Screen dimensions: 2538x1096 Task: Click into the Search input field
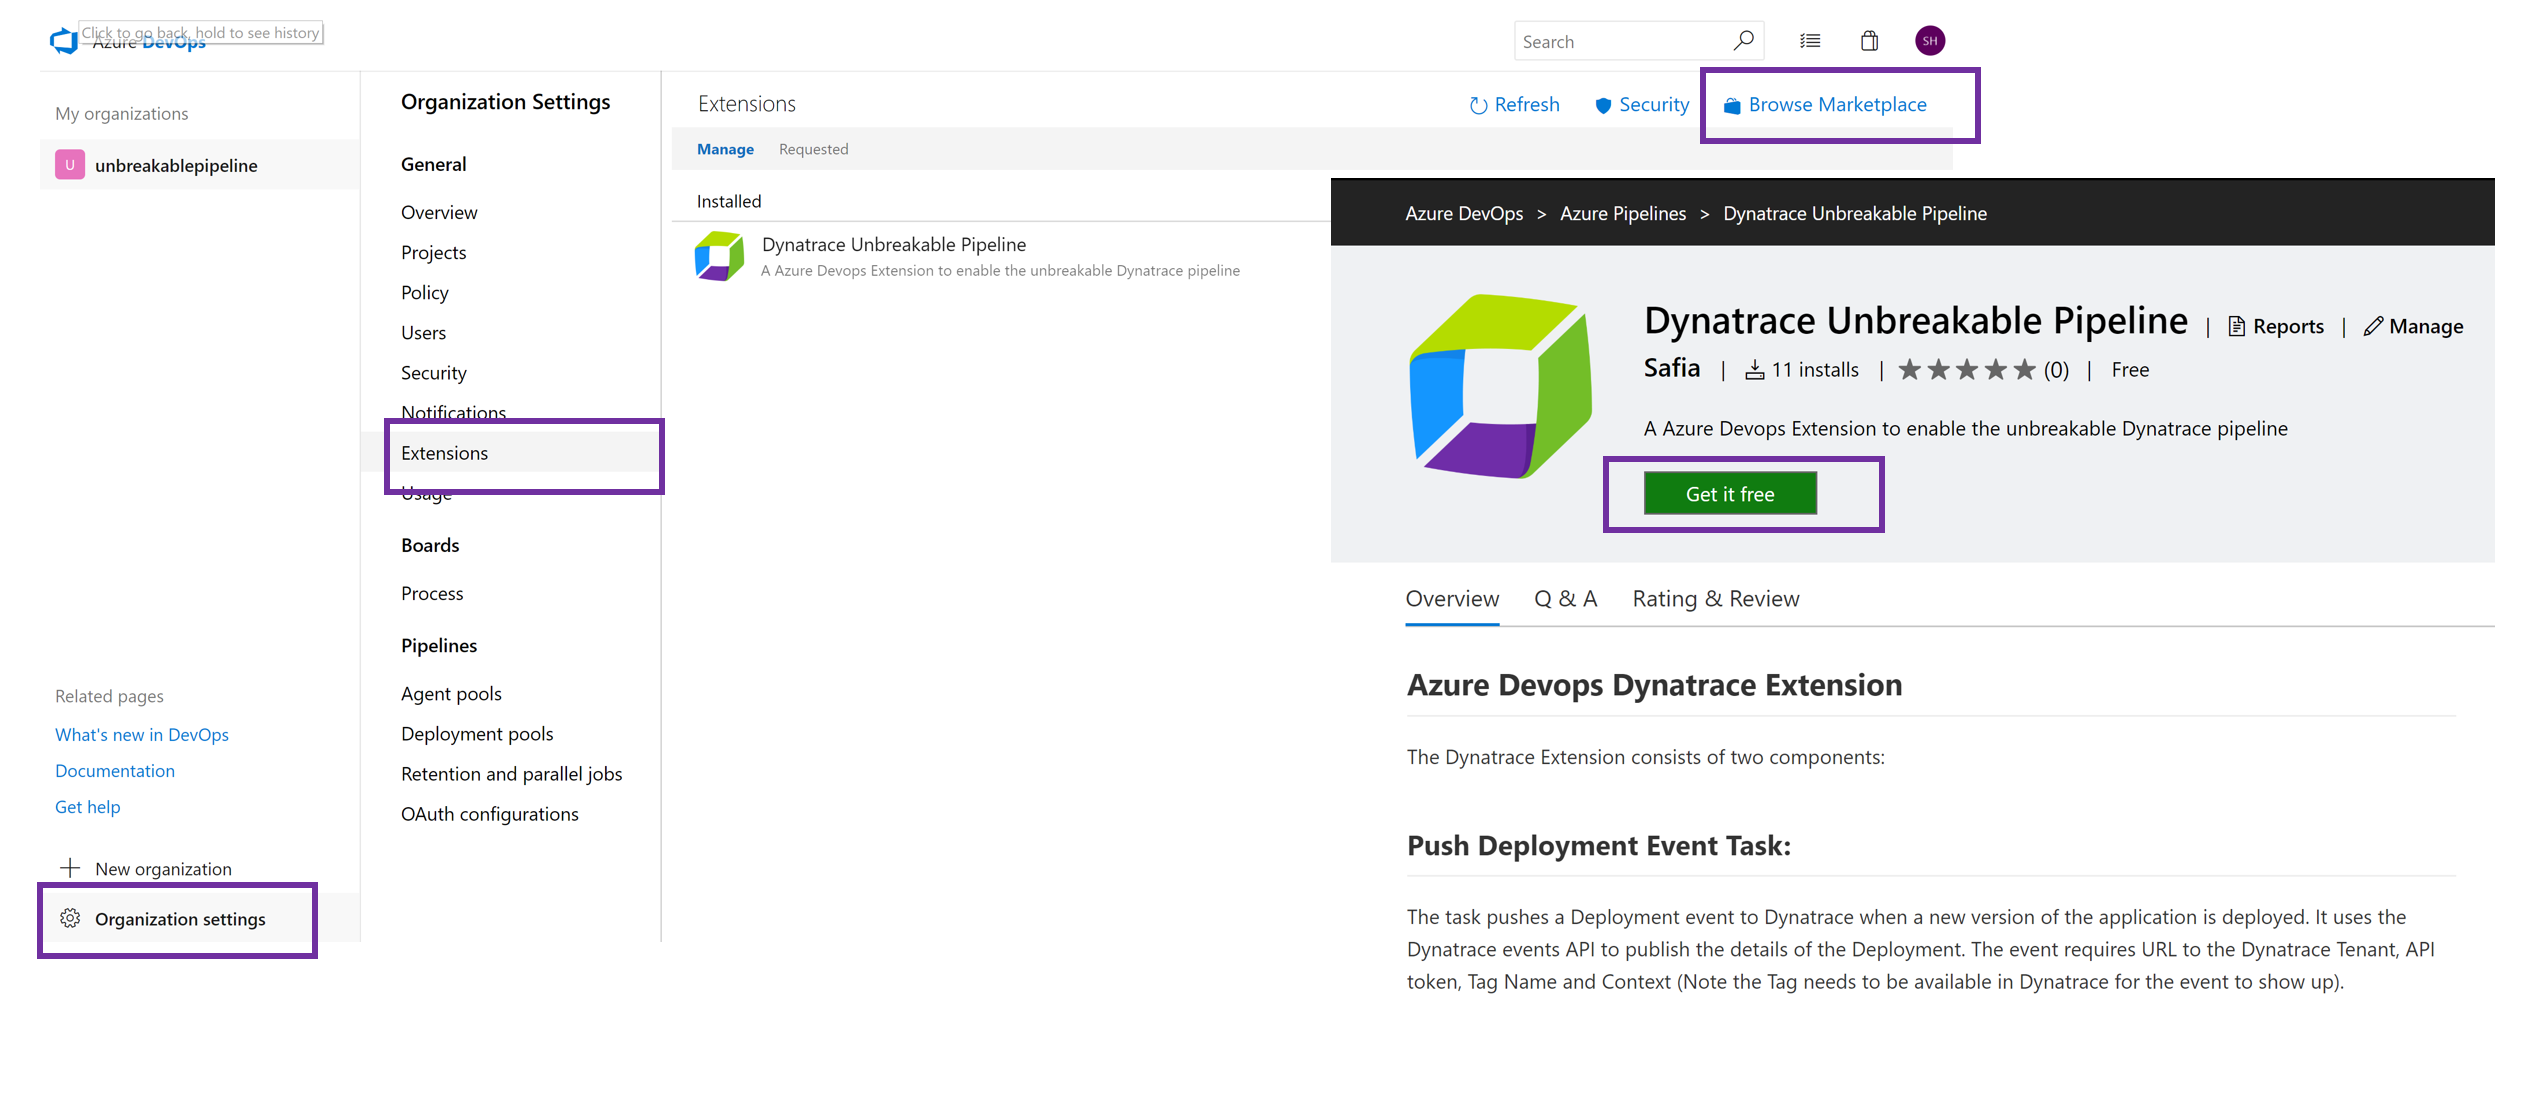[1620, 41]
